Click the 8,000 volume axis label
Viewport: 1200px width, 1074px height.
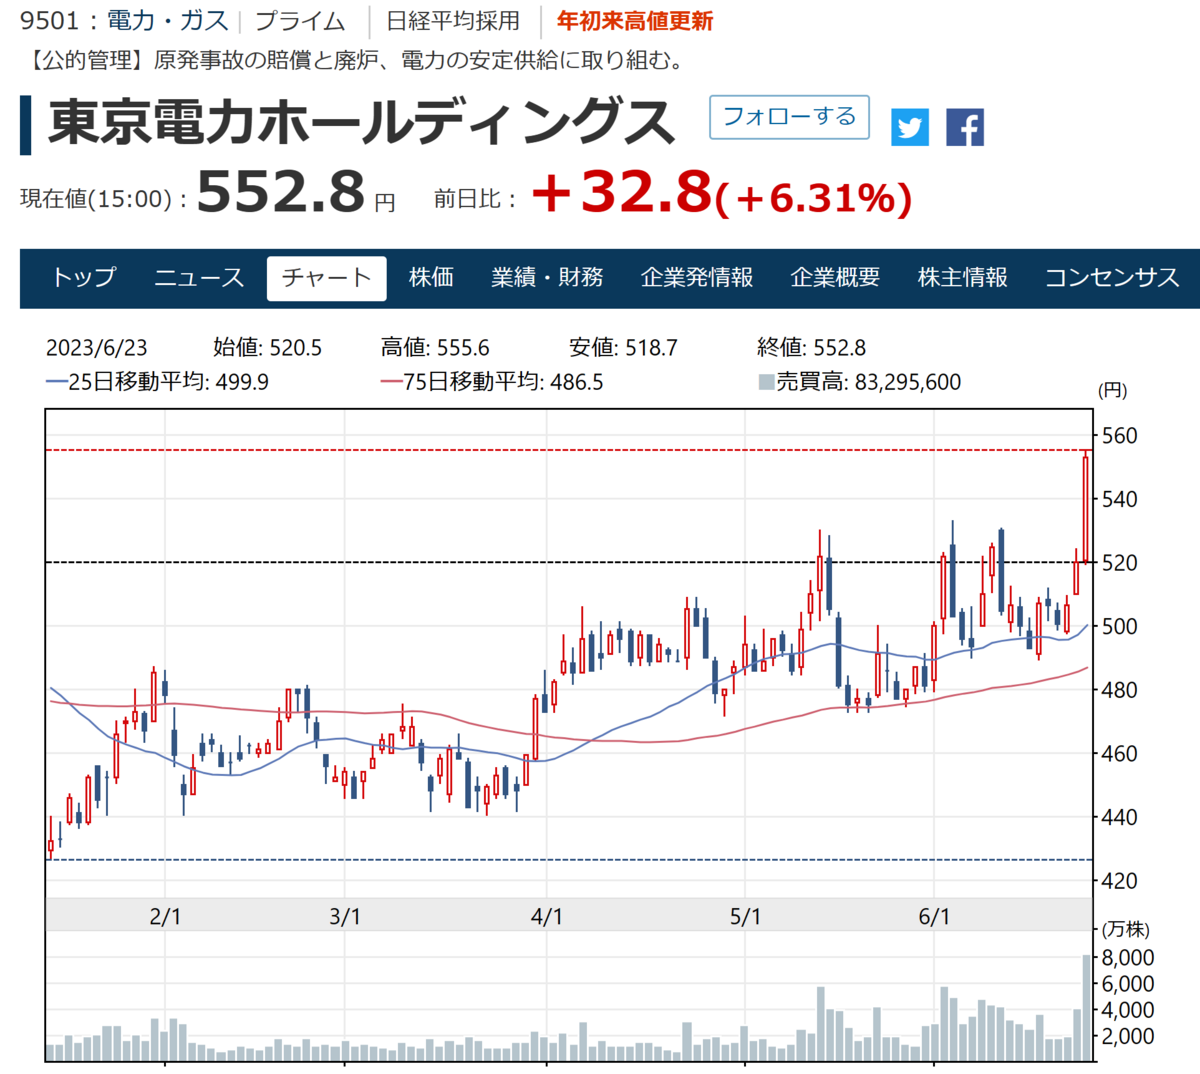tap(1128, 958)
